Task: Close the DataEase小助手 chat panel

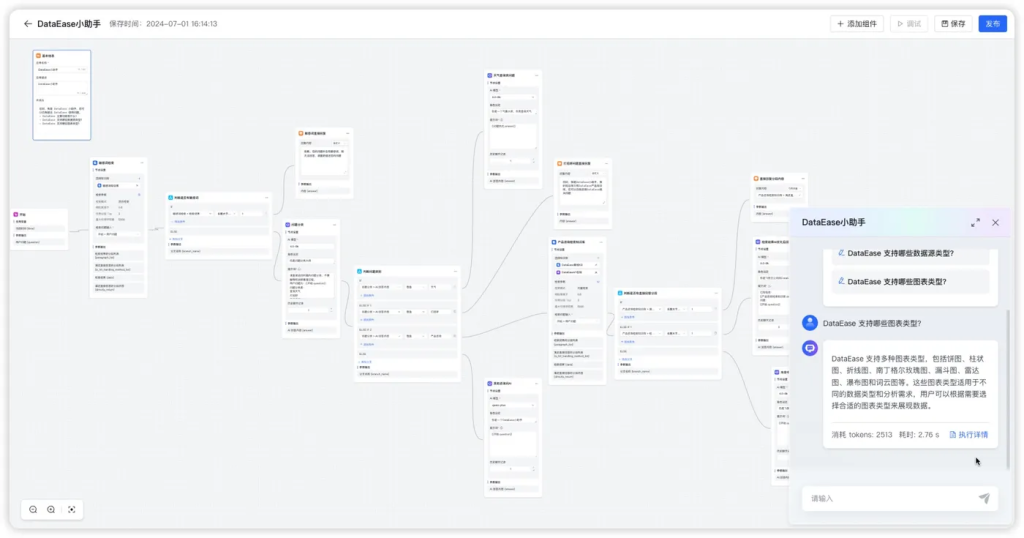Action: (x=995, y=223)
